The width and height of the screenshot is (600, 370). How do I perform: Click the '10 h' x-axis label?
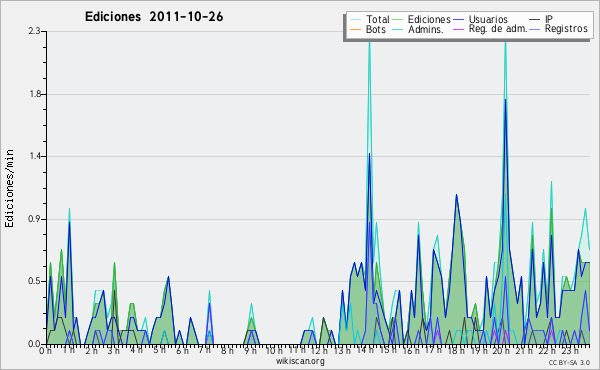pos(274,350)
